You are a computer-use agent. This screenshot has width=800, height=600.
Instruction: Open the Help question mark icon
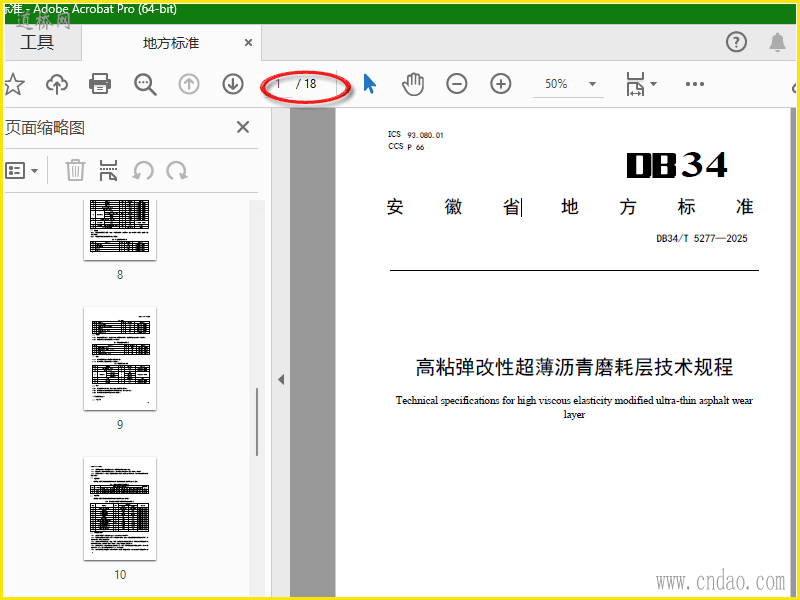(x=736, y=42)
